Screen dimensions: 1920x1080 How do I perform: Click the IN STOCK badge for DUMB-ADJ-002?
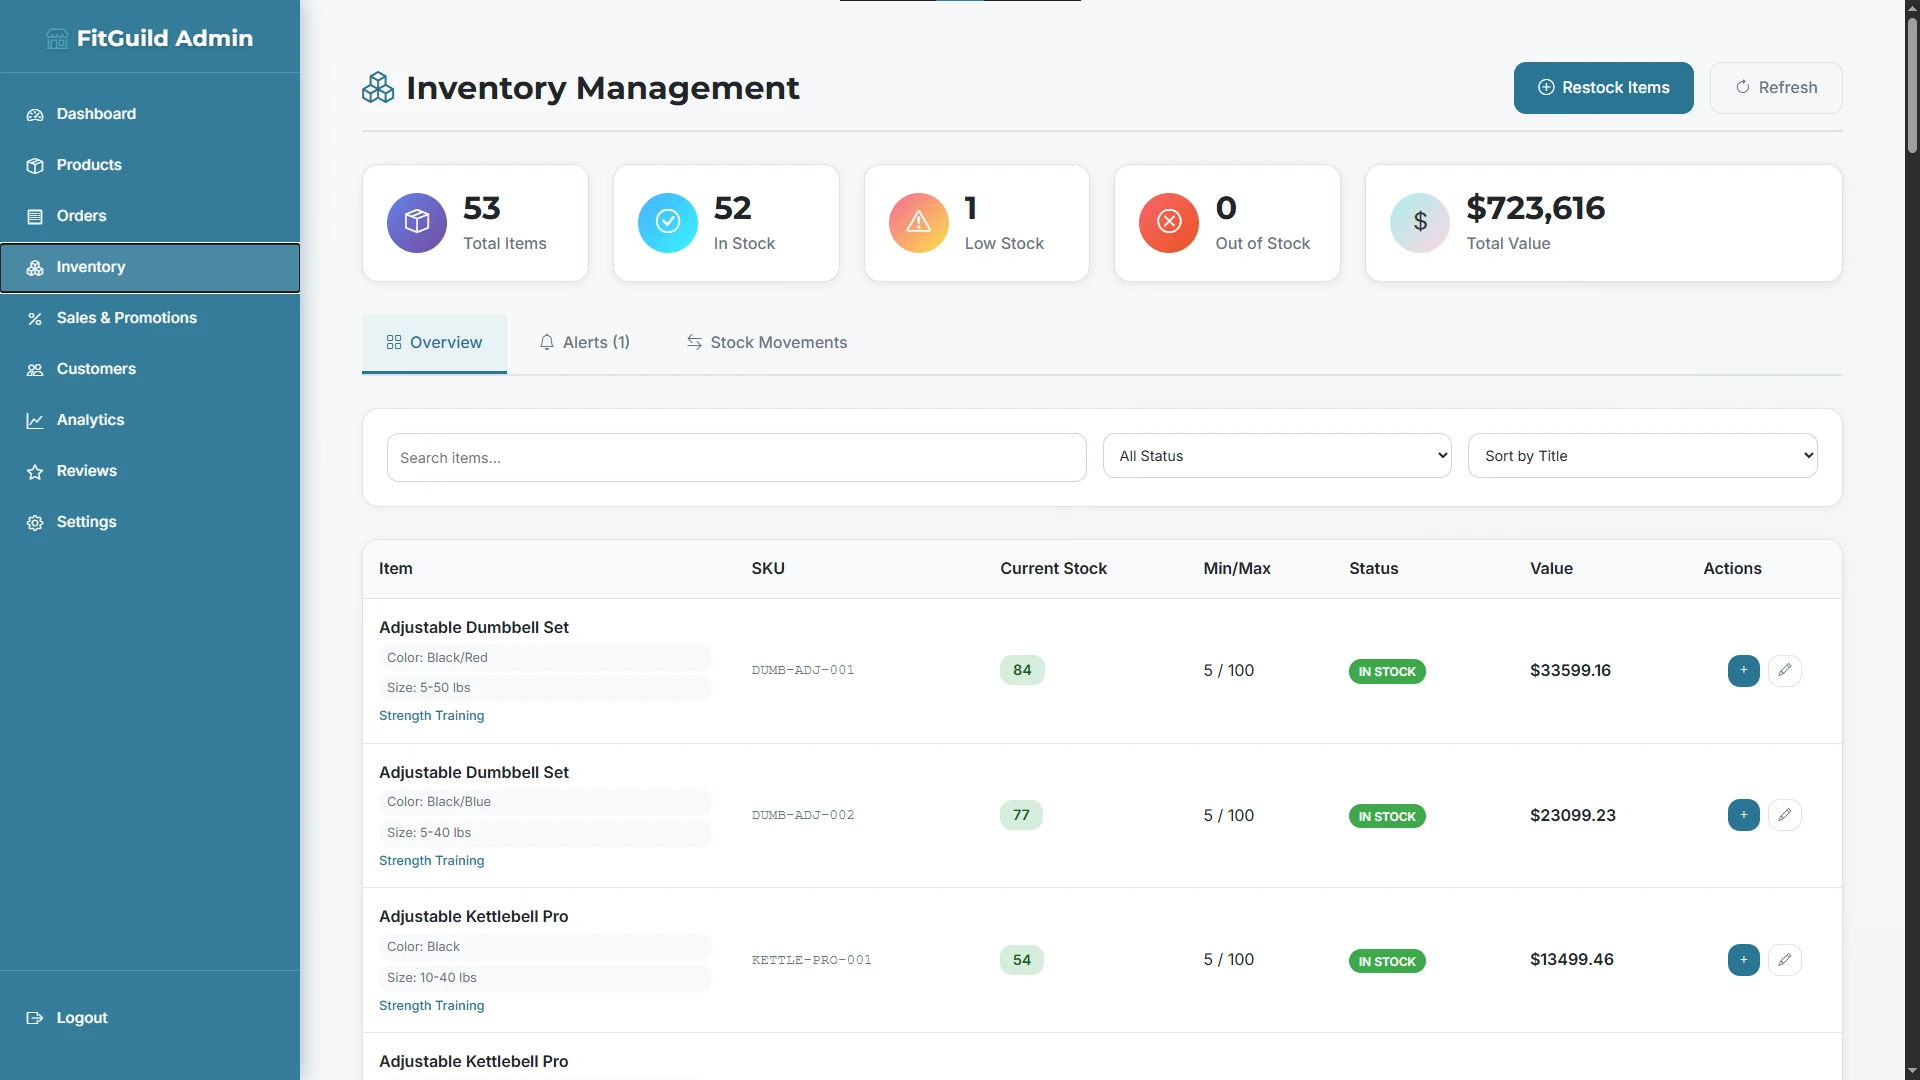(x=1387, y=817)
